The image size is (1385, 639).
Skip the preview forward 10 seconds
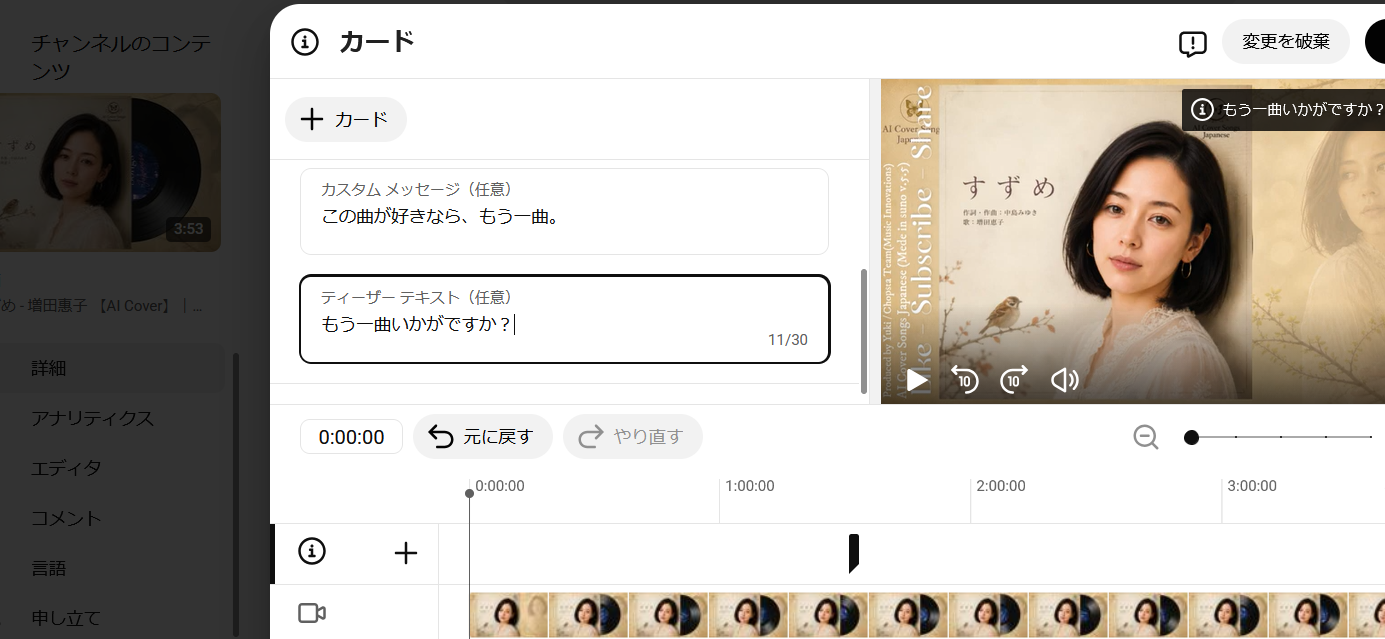click(1014, 380)
